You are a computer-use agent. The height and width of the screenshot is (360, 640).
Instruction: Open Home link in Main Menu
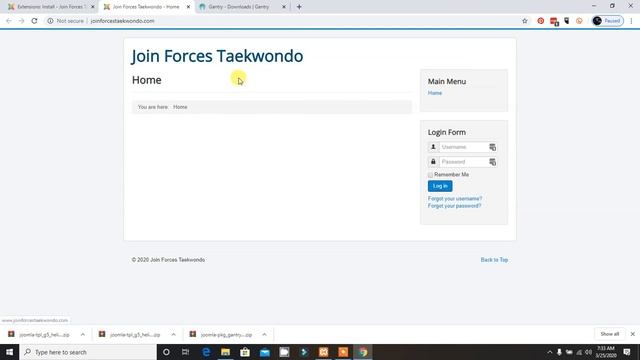[435, 93]
